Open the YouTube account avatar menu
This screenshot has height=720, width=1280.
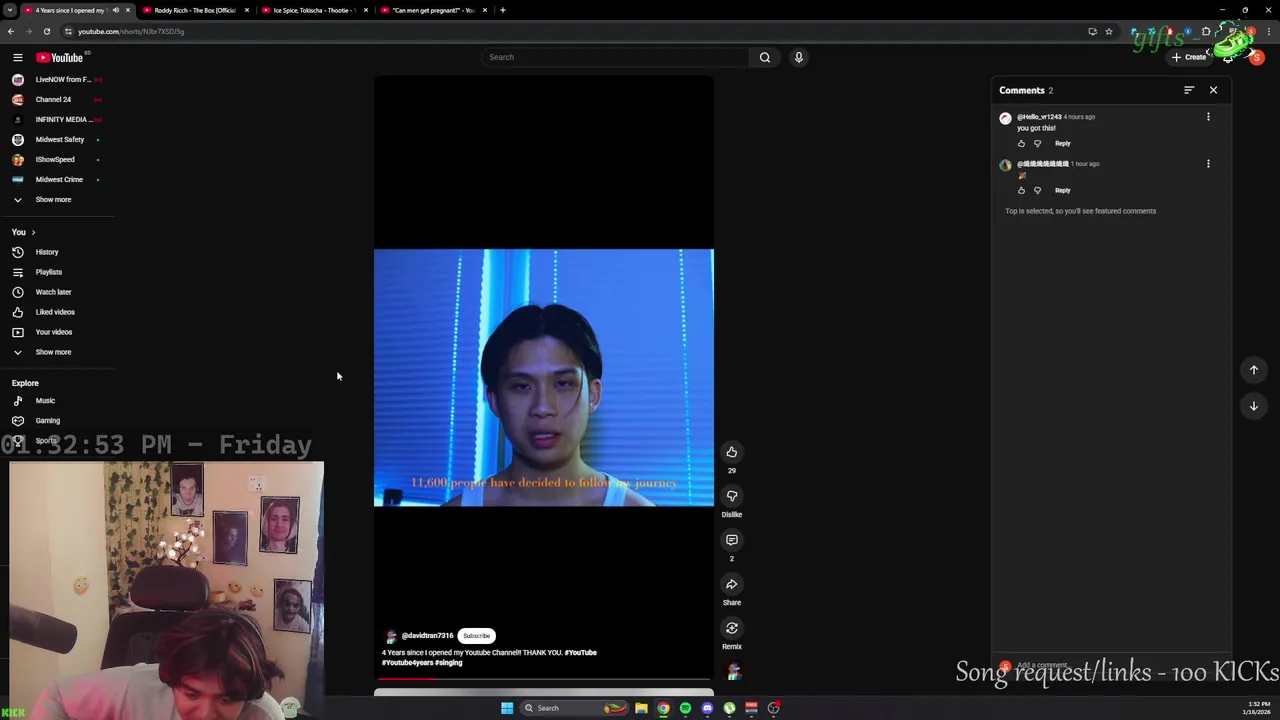[x=1257, y=57]
